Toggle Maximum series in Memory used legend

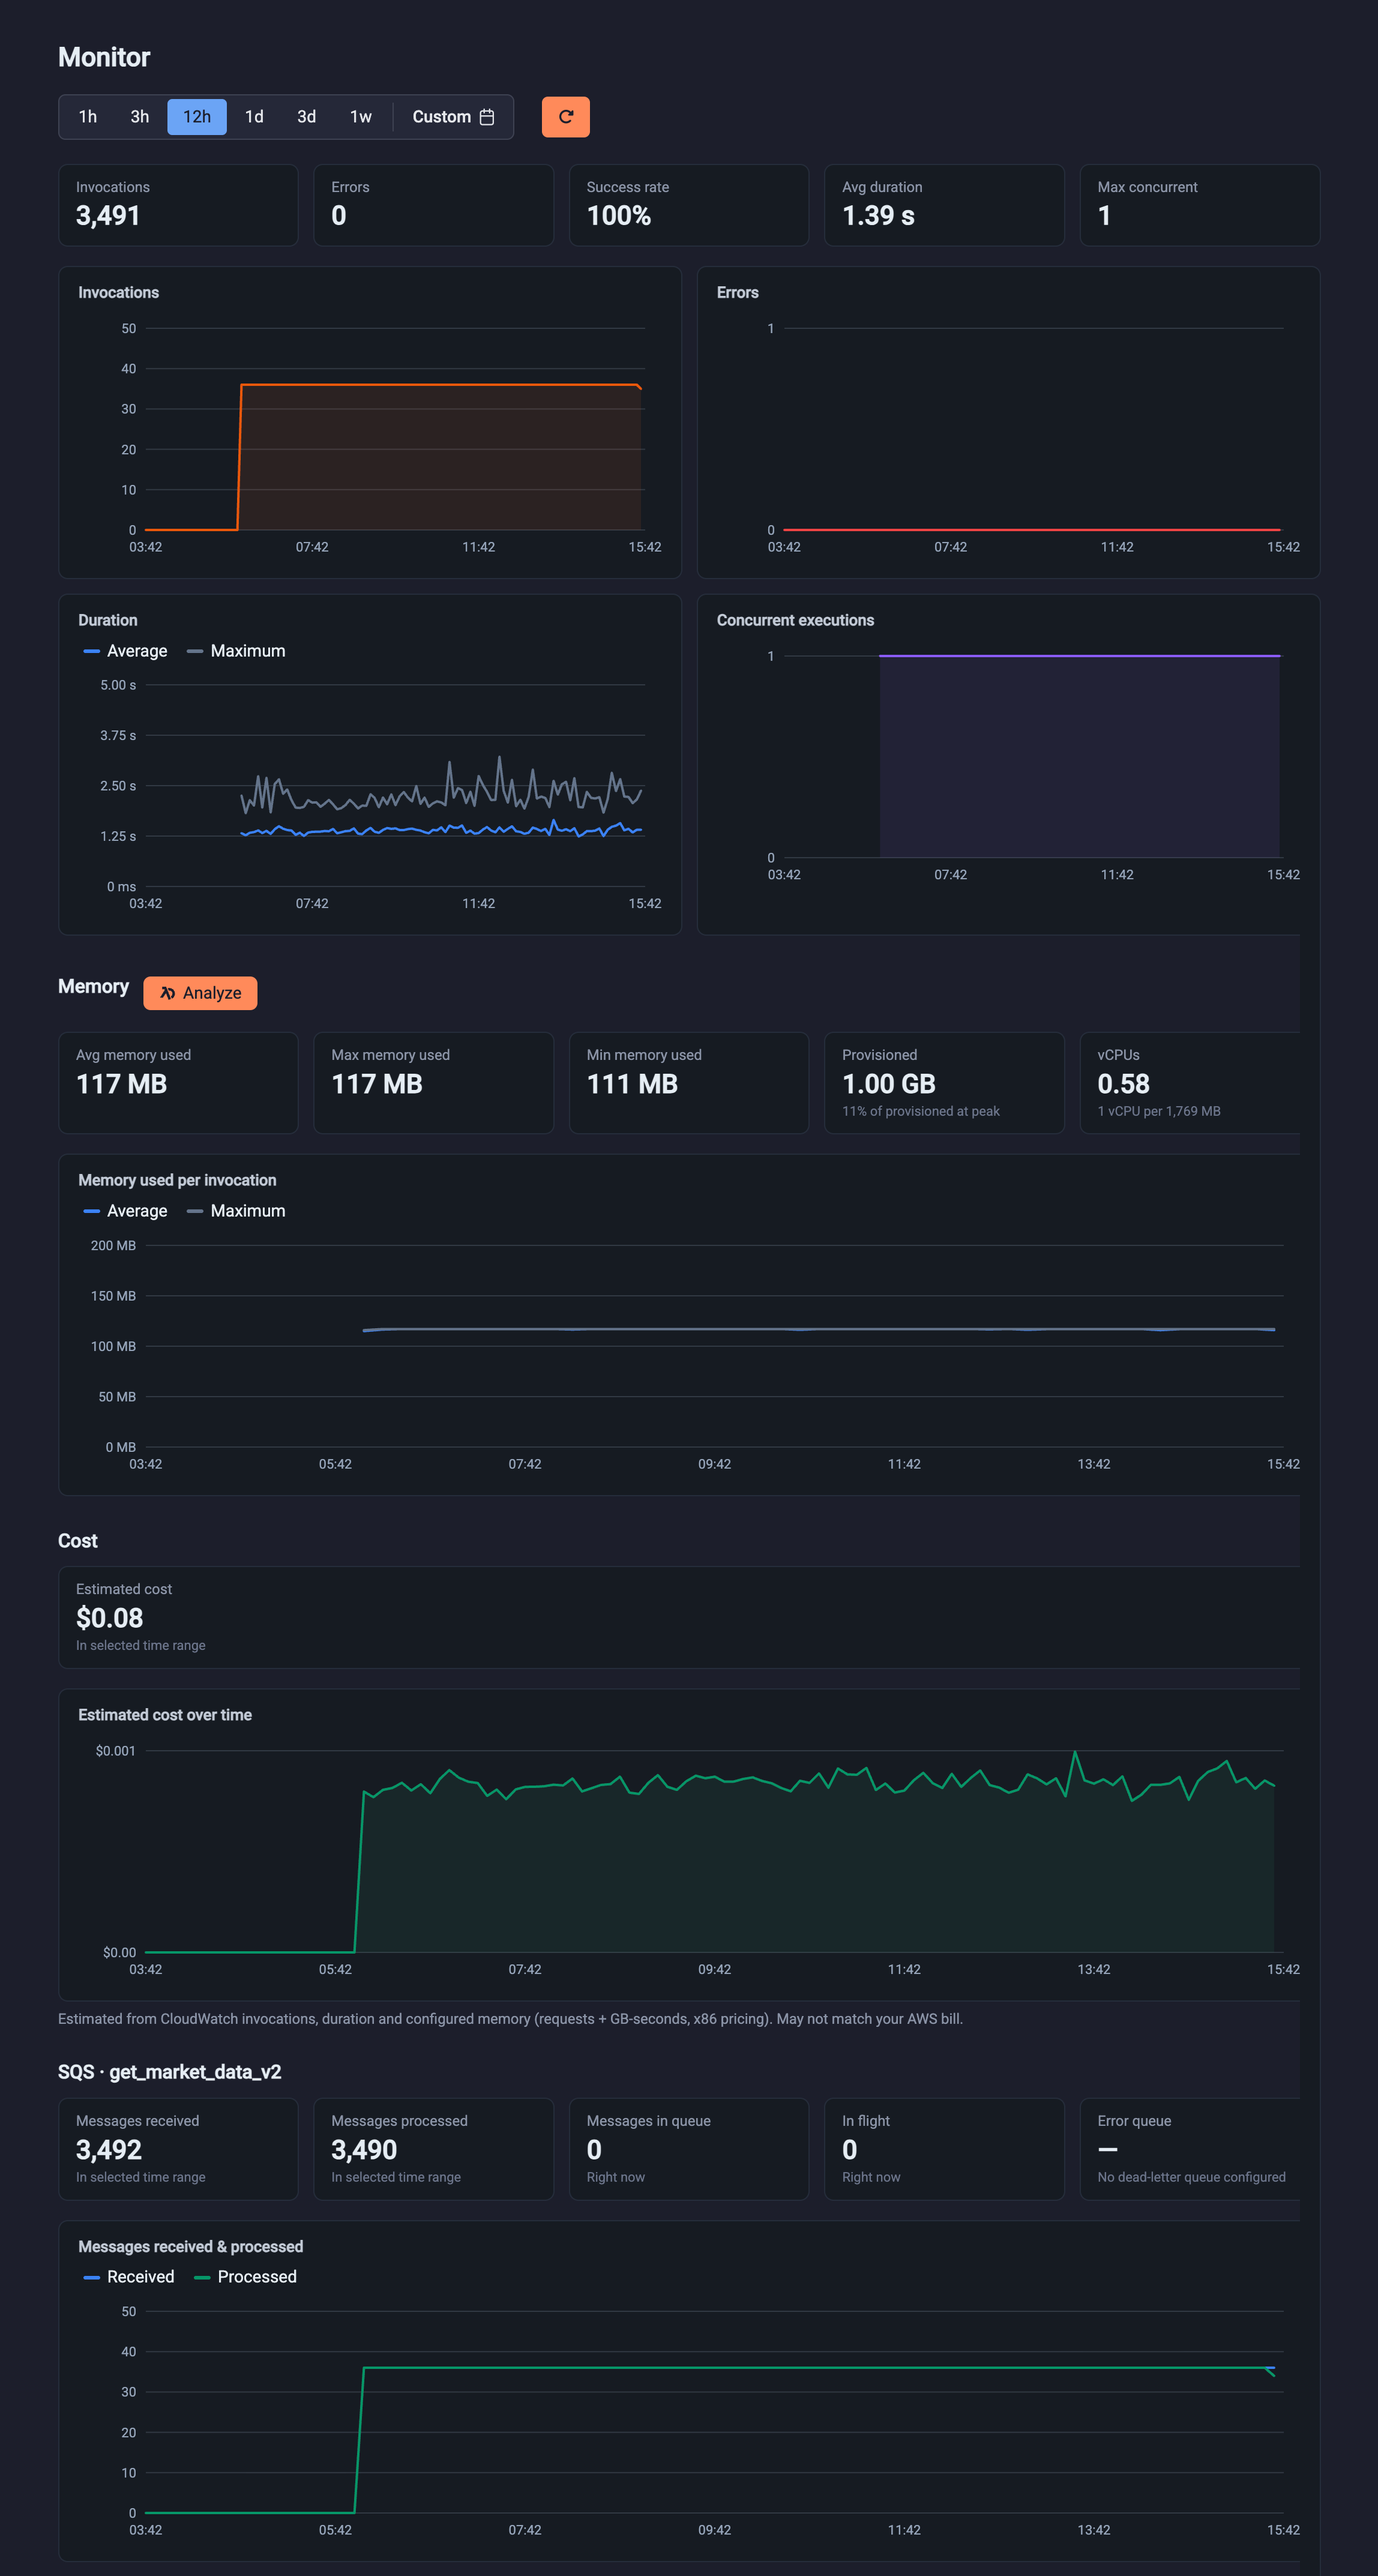(x=236, y=1211)
